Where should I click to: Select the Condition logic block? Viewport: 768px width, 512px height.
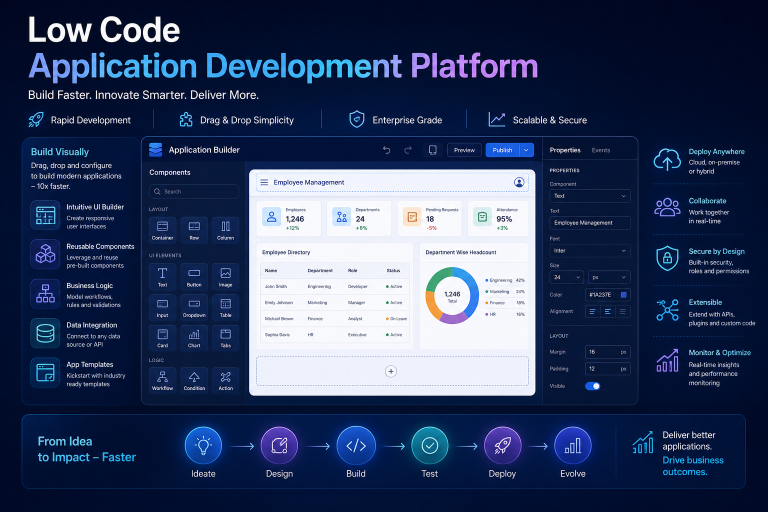click(x=194, y=380)
